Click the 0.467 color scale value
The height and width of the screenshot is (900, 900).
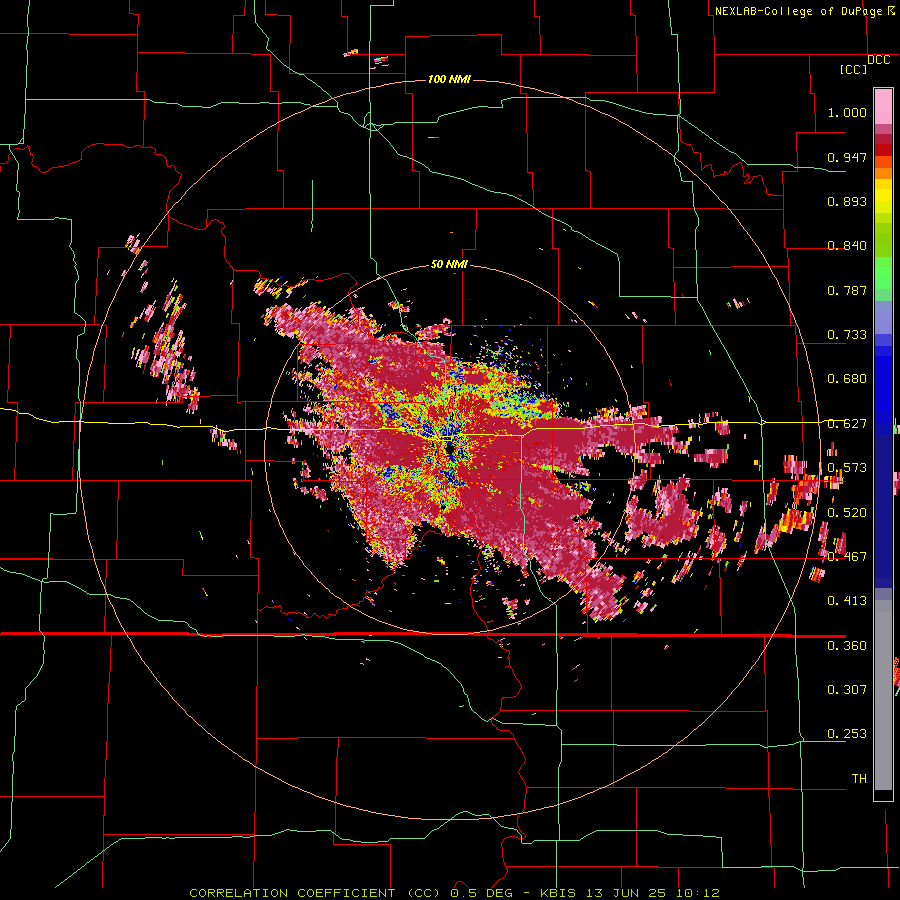point(847,557)
